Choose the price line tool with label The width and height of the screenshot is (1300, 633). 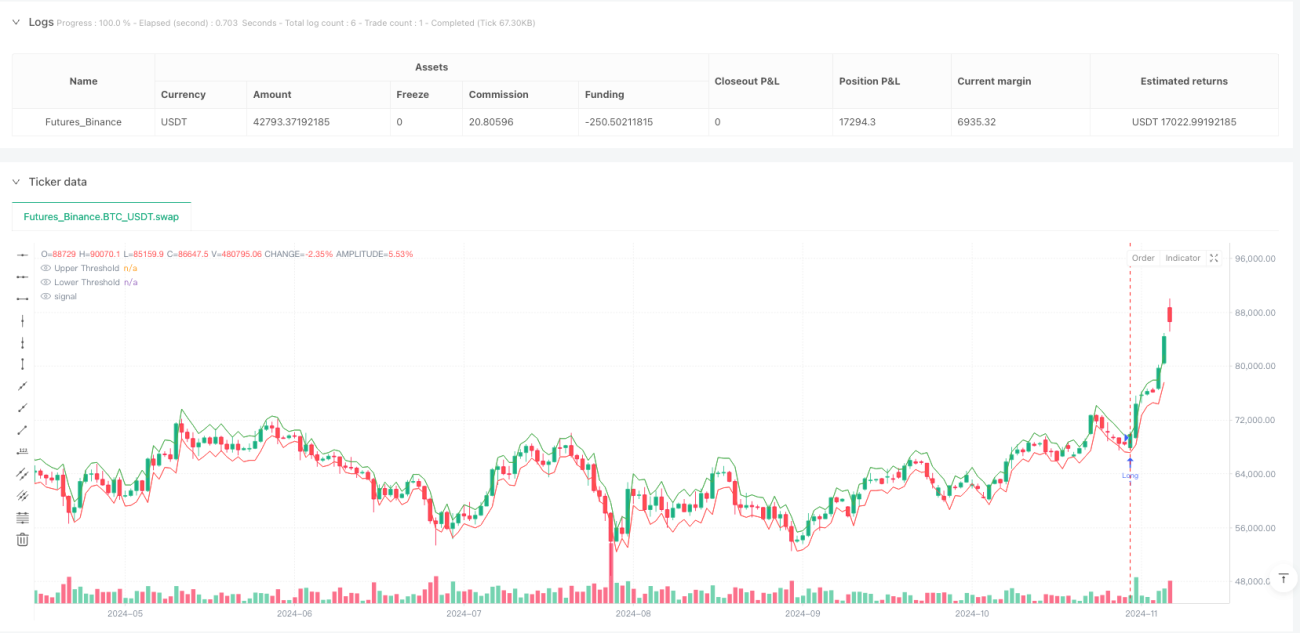23,452
